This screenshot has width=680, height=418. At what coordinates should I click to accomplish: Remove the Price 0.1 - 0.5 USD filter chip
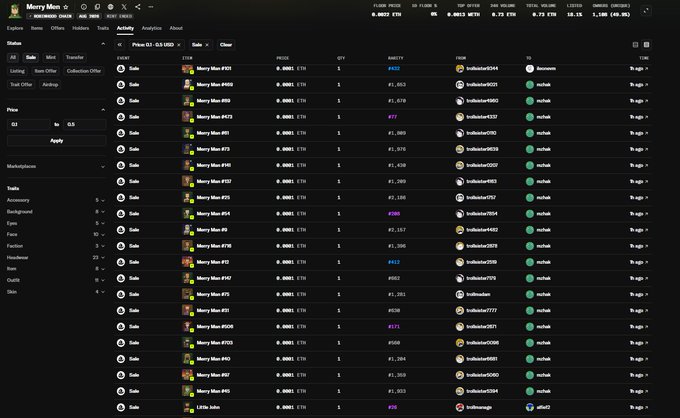point(179,45)
